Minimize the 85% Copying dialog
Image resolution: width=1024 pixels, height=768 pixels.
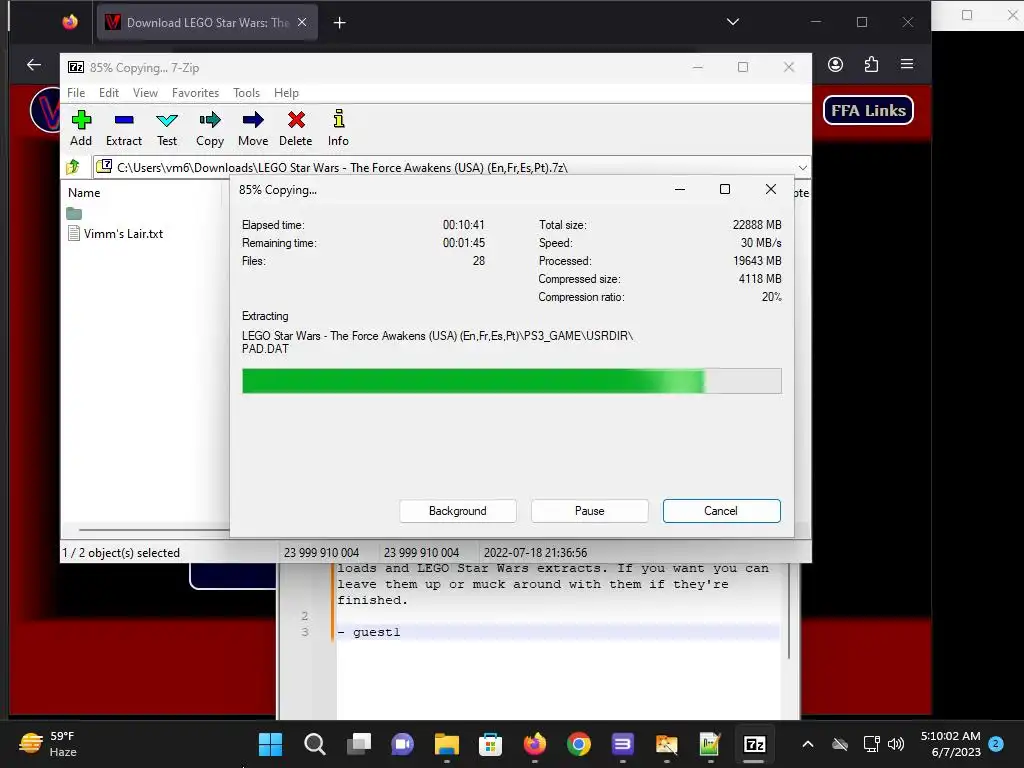(680, 189)
